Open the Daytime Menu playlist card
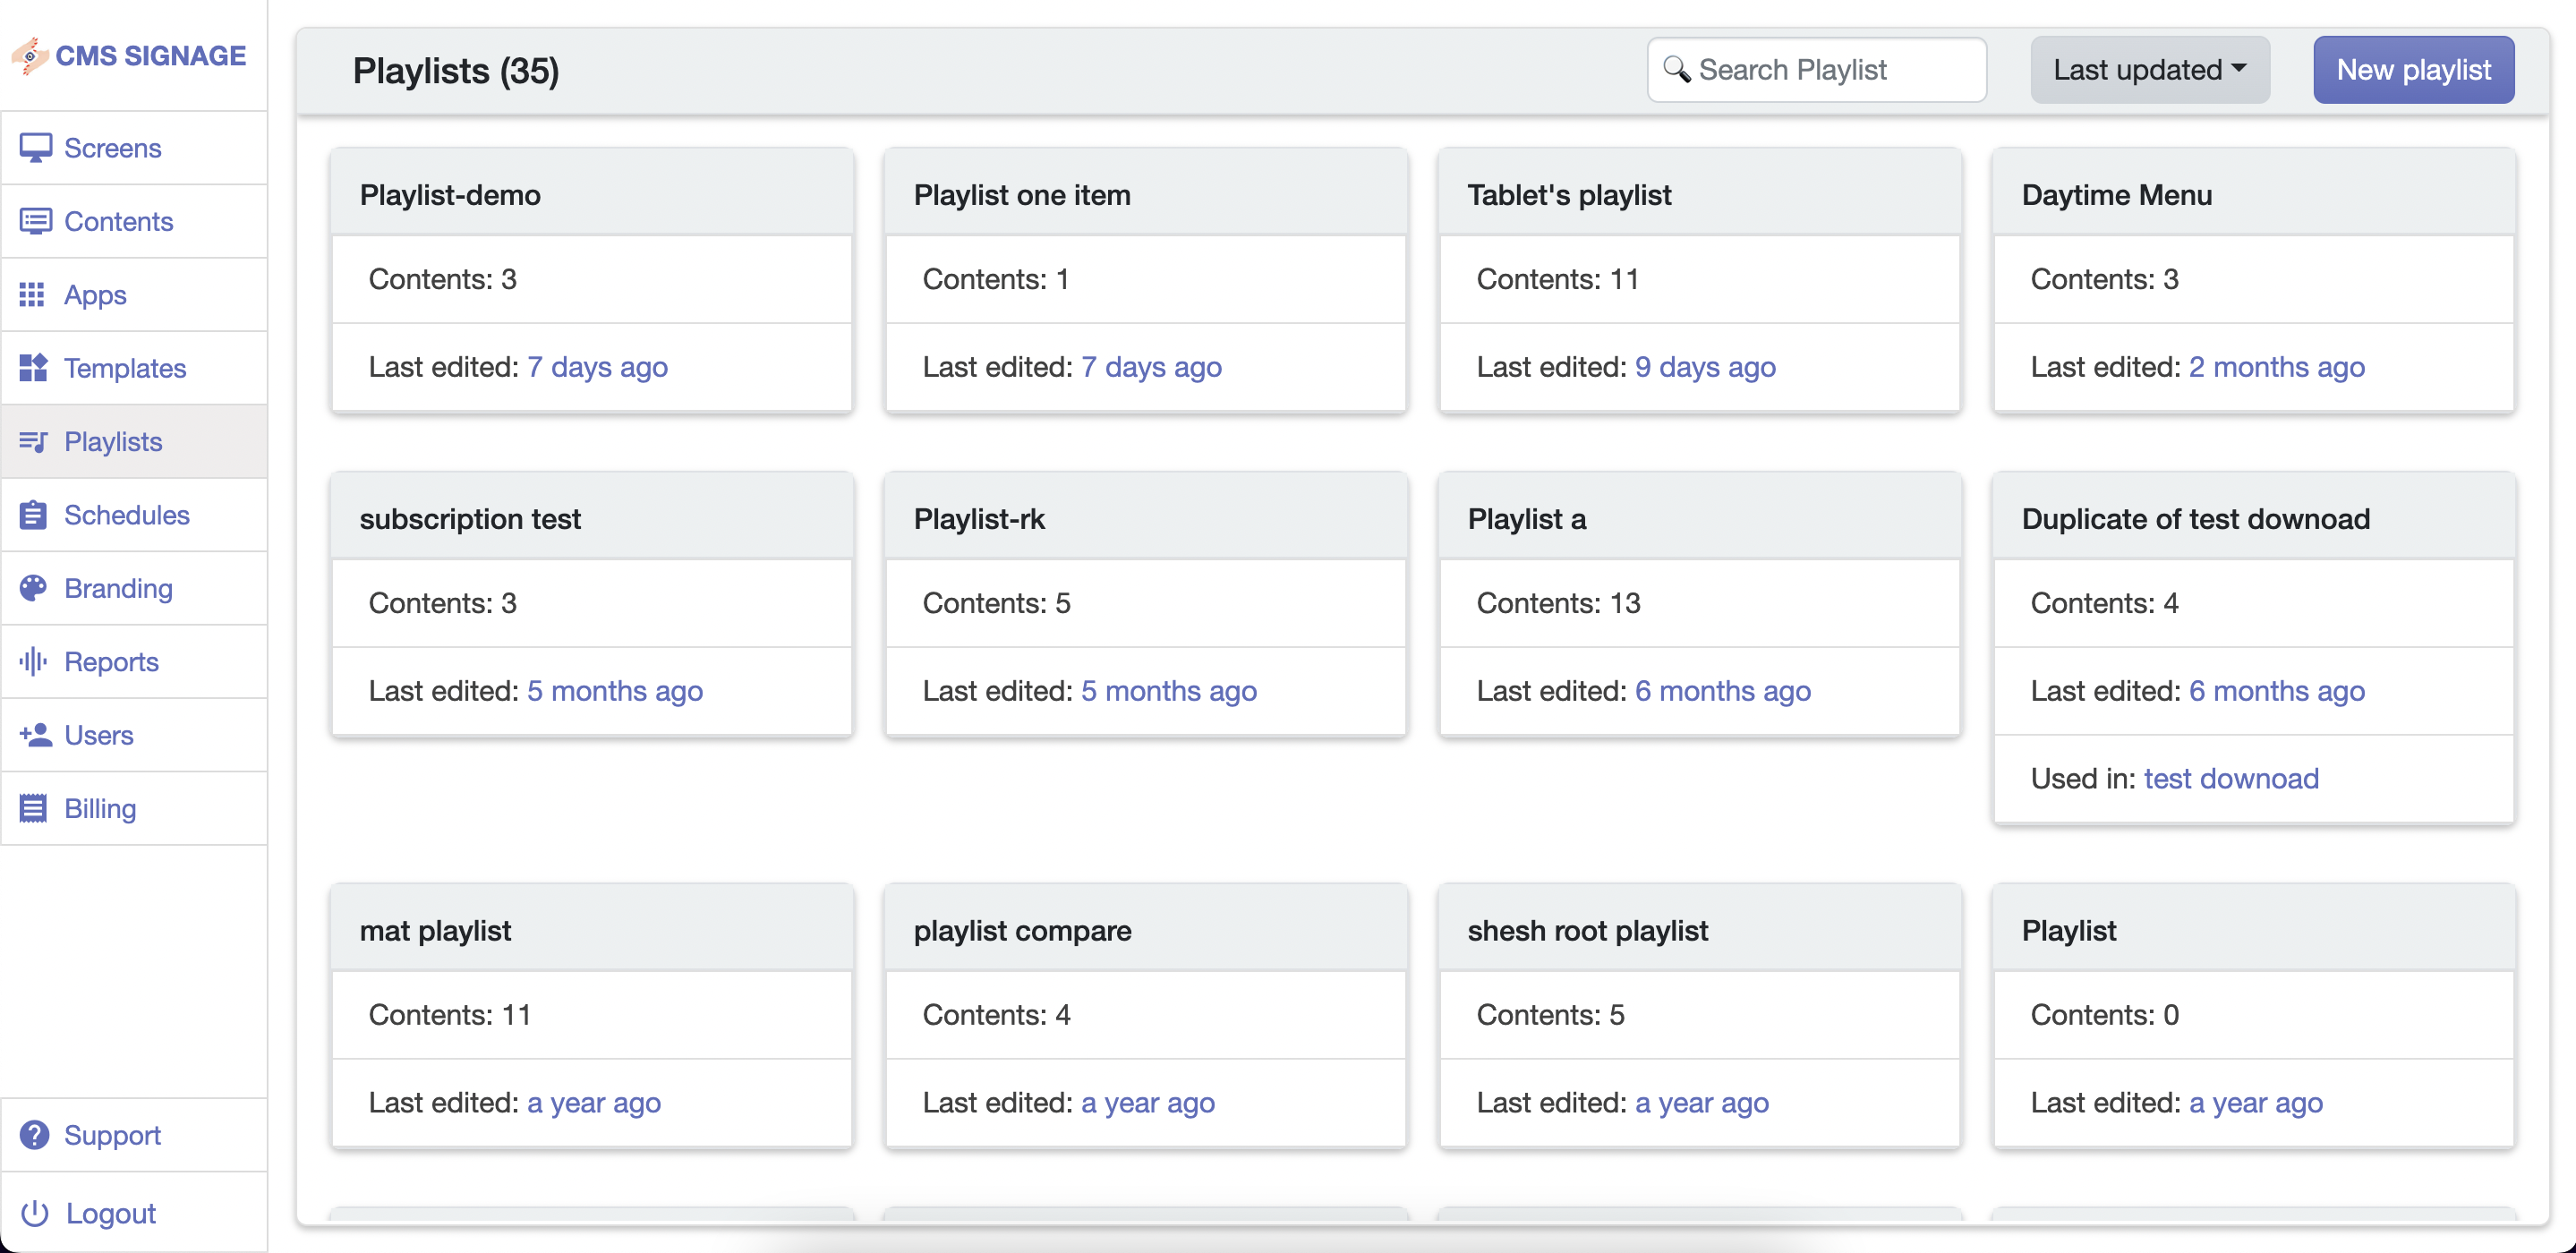 [x=2116, y=195]
